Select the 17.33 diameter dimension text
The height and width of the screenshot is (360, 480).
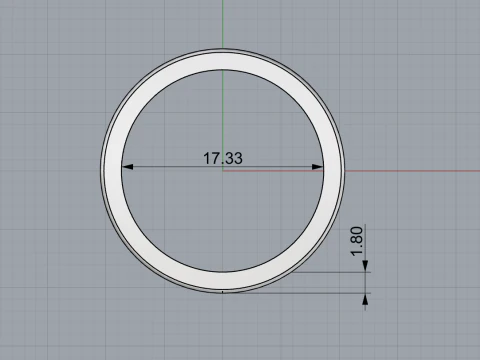coord(223,158)
